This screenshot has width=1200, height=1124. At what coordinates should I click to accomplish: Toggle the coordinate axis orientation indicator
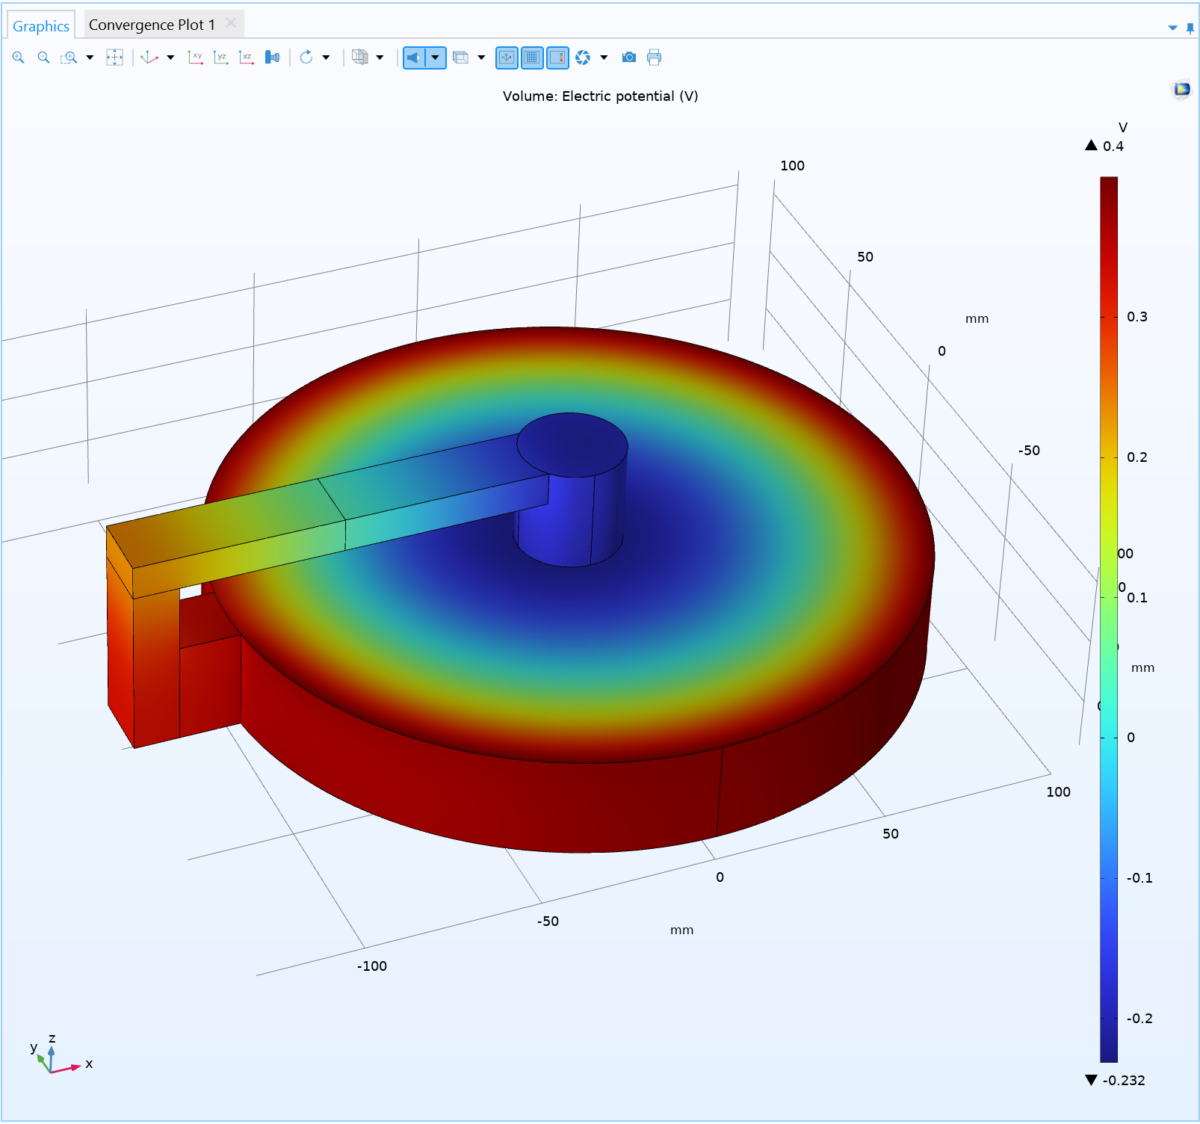pos(507,57)
